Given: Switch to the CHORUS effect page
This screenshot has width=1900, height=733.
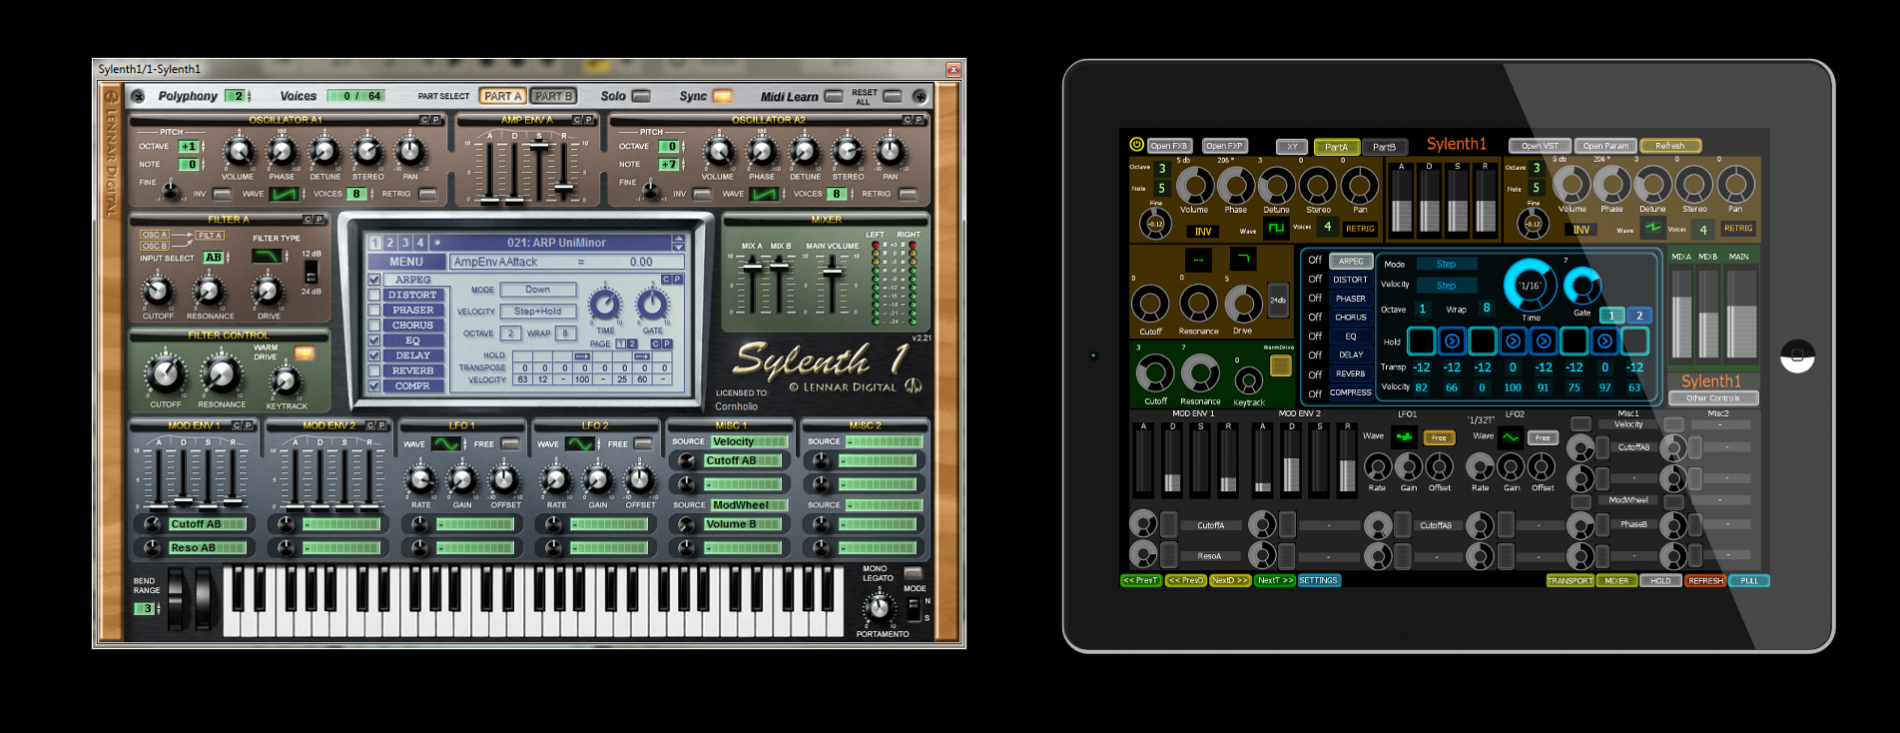Looking at the screenshot, I should tap(412, 325).
